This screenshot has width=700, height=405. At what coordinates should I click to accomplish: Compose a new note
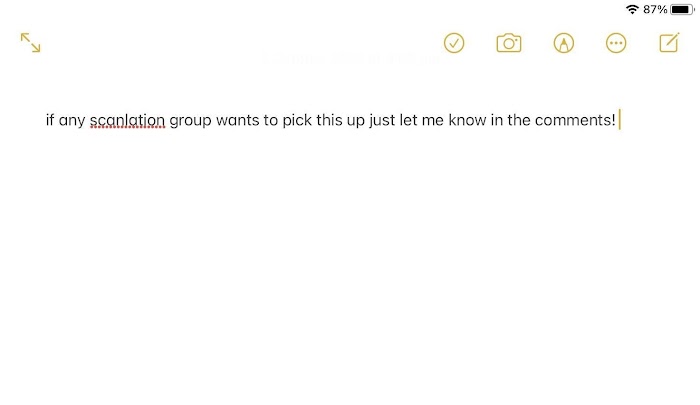[x=669, y=43]
